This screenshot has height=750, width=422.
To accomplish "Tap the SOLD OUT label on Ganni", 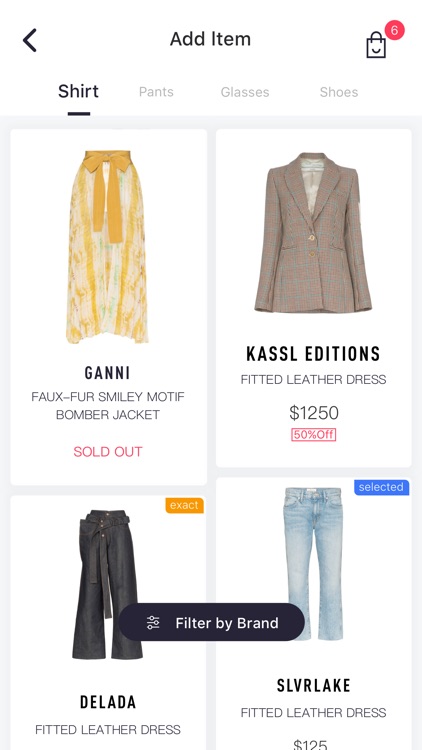I will [x=108, y=452].
